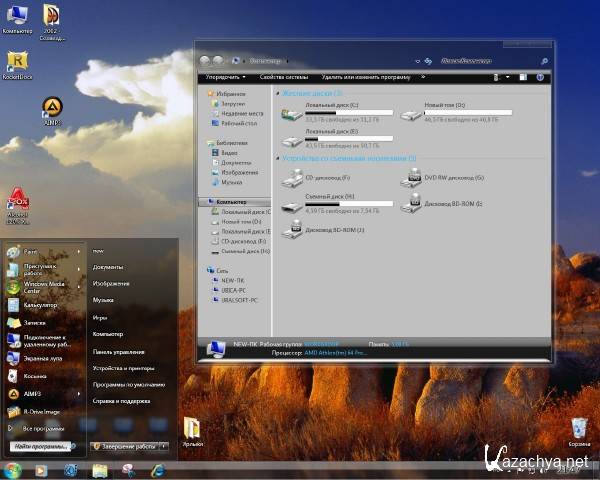The image size is (600, 480).
Task: Open Calculator (Калькулятор) from Start menu
Action: click(40, 304)
